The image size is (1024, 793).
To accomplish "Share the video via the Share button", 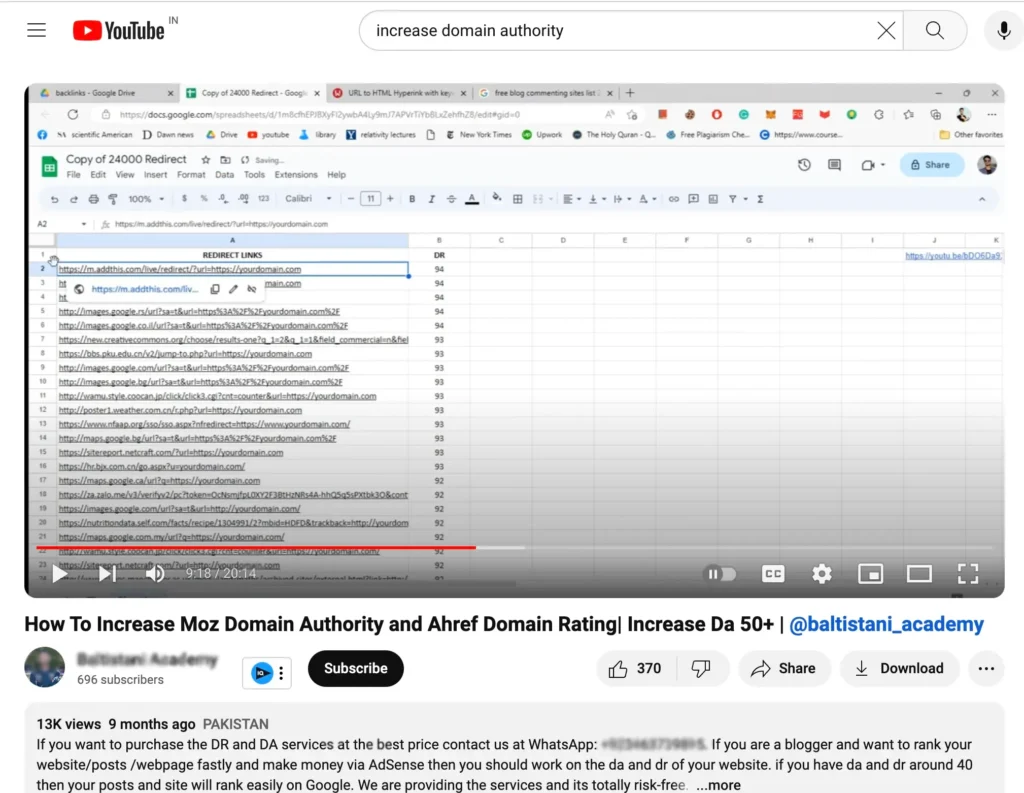I will [x=783, y=668].
